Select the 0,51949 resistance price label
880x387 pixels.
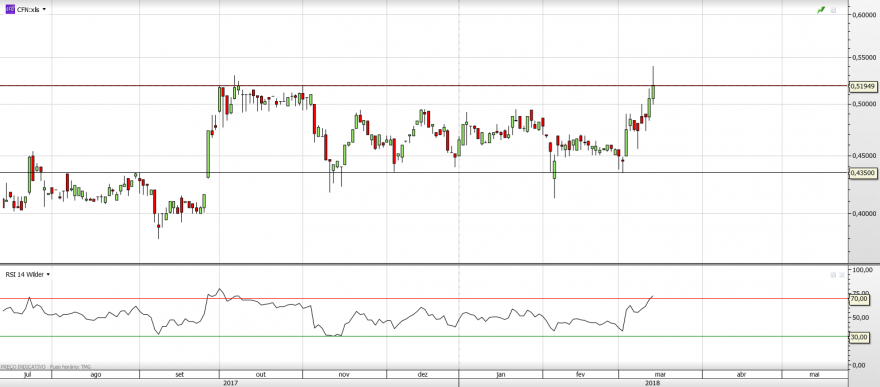tap(863, 86)
